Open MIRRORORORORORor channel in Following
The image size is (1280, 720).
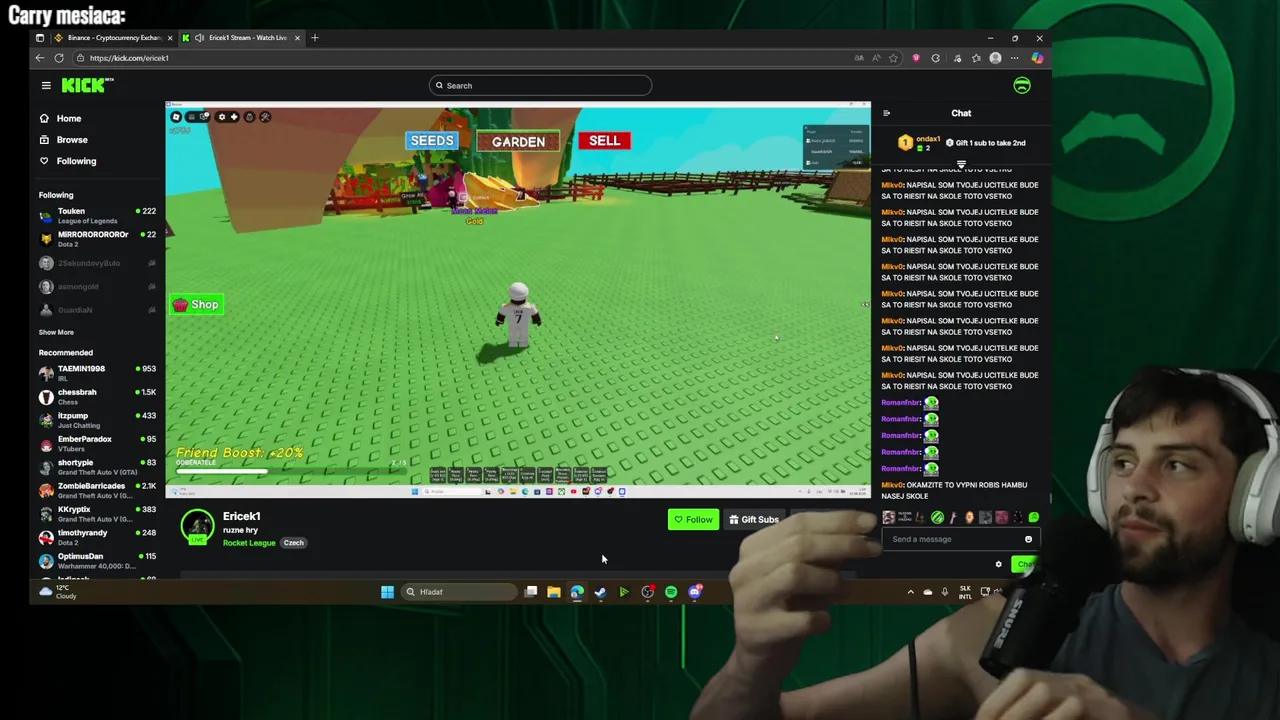coord(97,239)
